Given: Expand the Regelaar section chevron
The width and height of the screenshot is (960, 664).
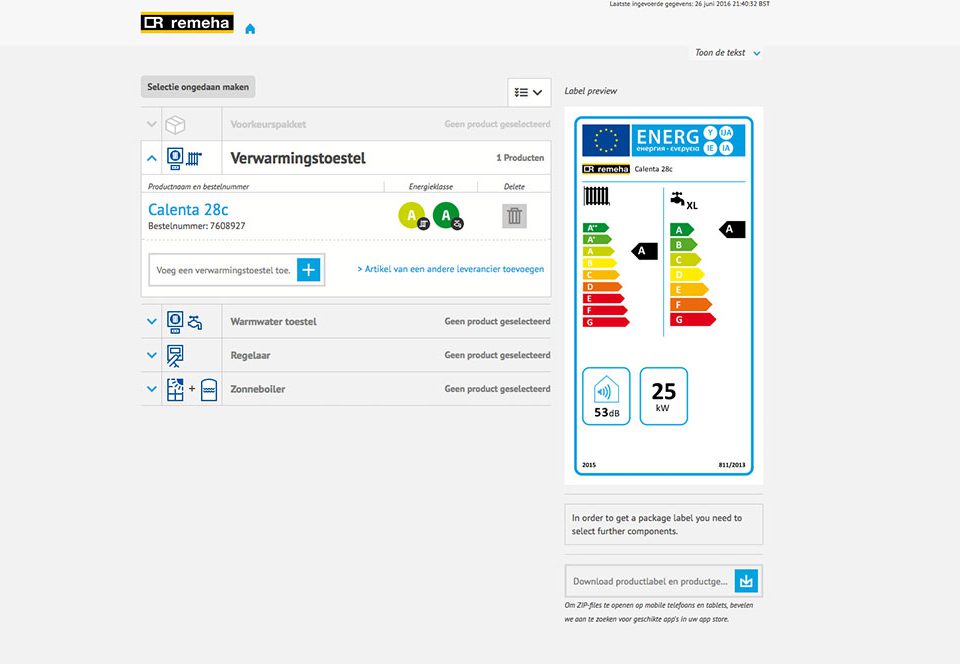Looking at the screenshot, I should click(x=151, y=355).
